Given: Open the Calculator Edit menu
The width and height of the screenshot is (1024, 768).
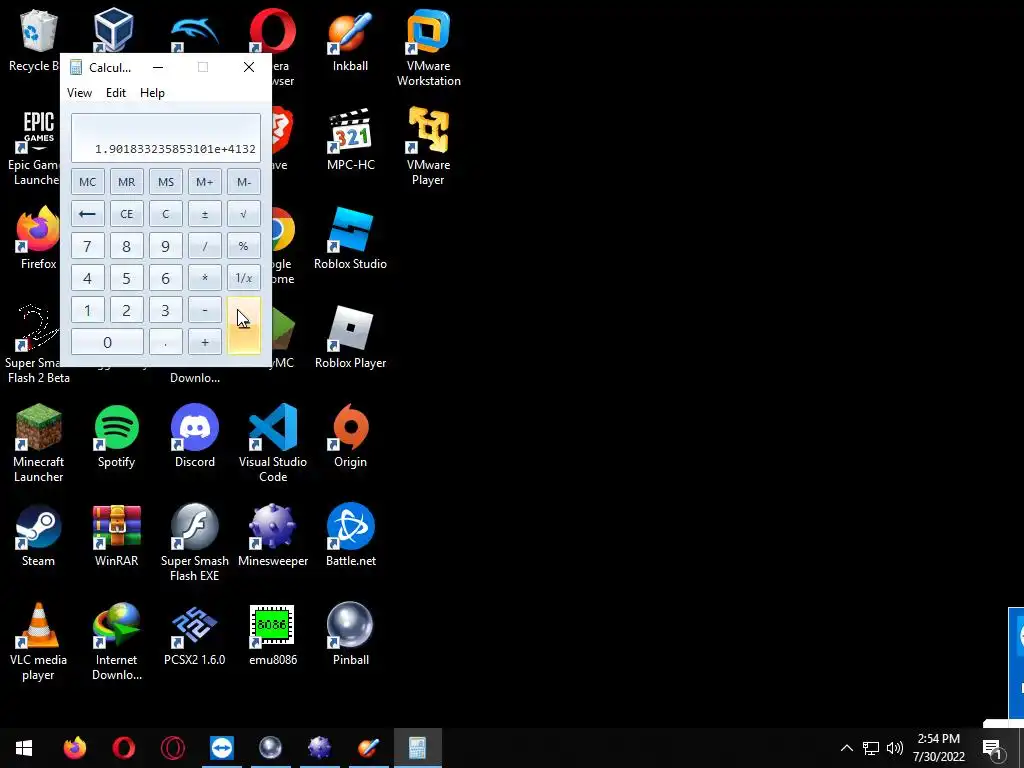Looking at the screenshot, I should (116, 93).
